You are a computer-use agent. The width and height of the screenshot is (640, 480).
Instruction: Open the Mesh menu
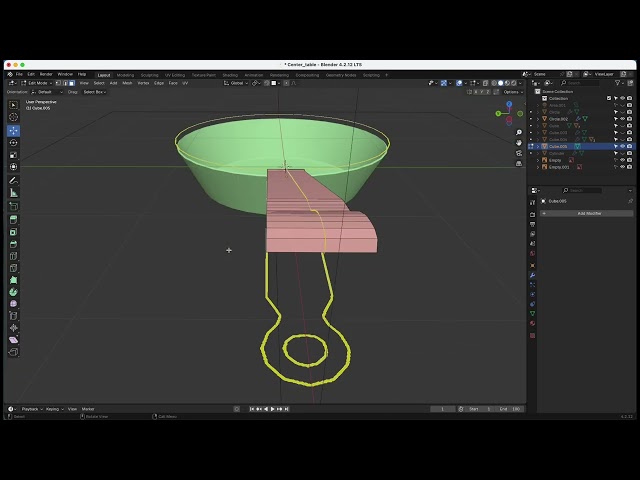(x=127, y=83)
